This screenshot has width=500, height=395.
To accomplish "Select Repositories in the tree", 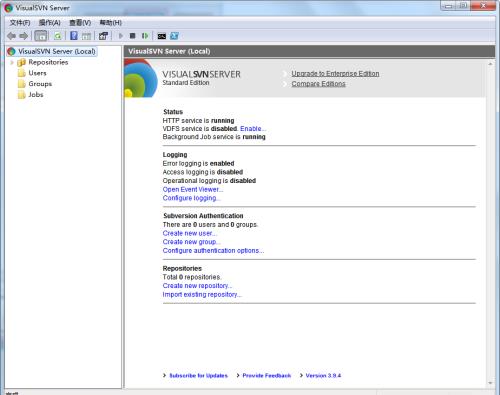I will (x=48, y=62).
